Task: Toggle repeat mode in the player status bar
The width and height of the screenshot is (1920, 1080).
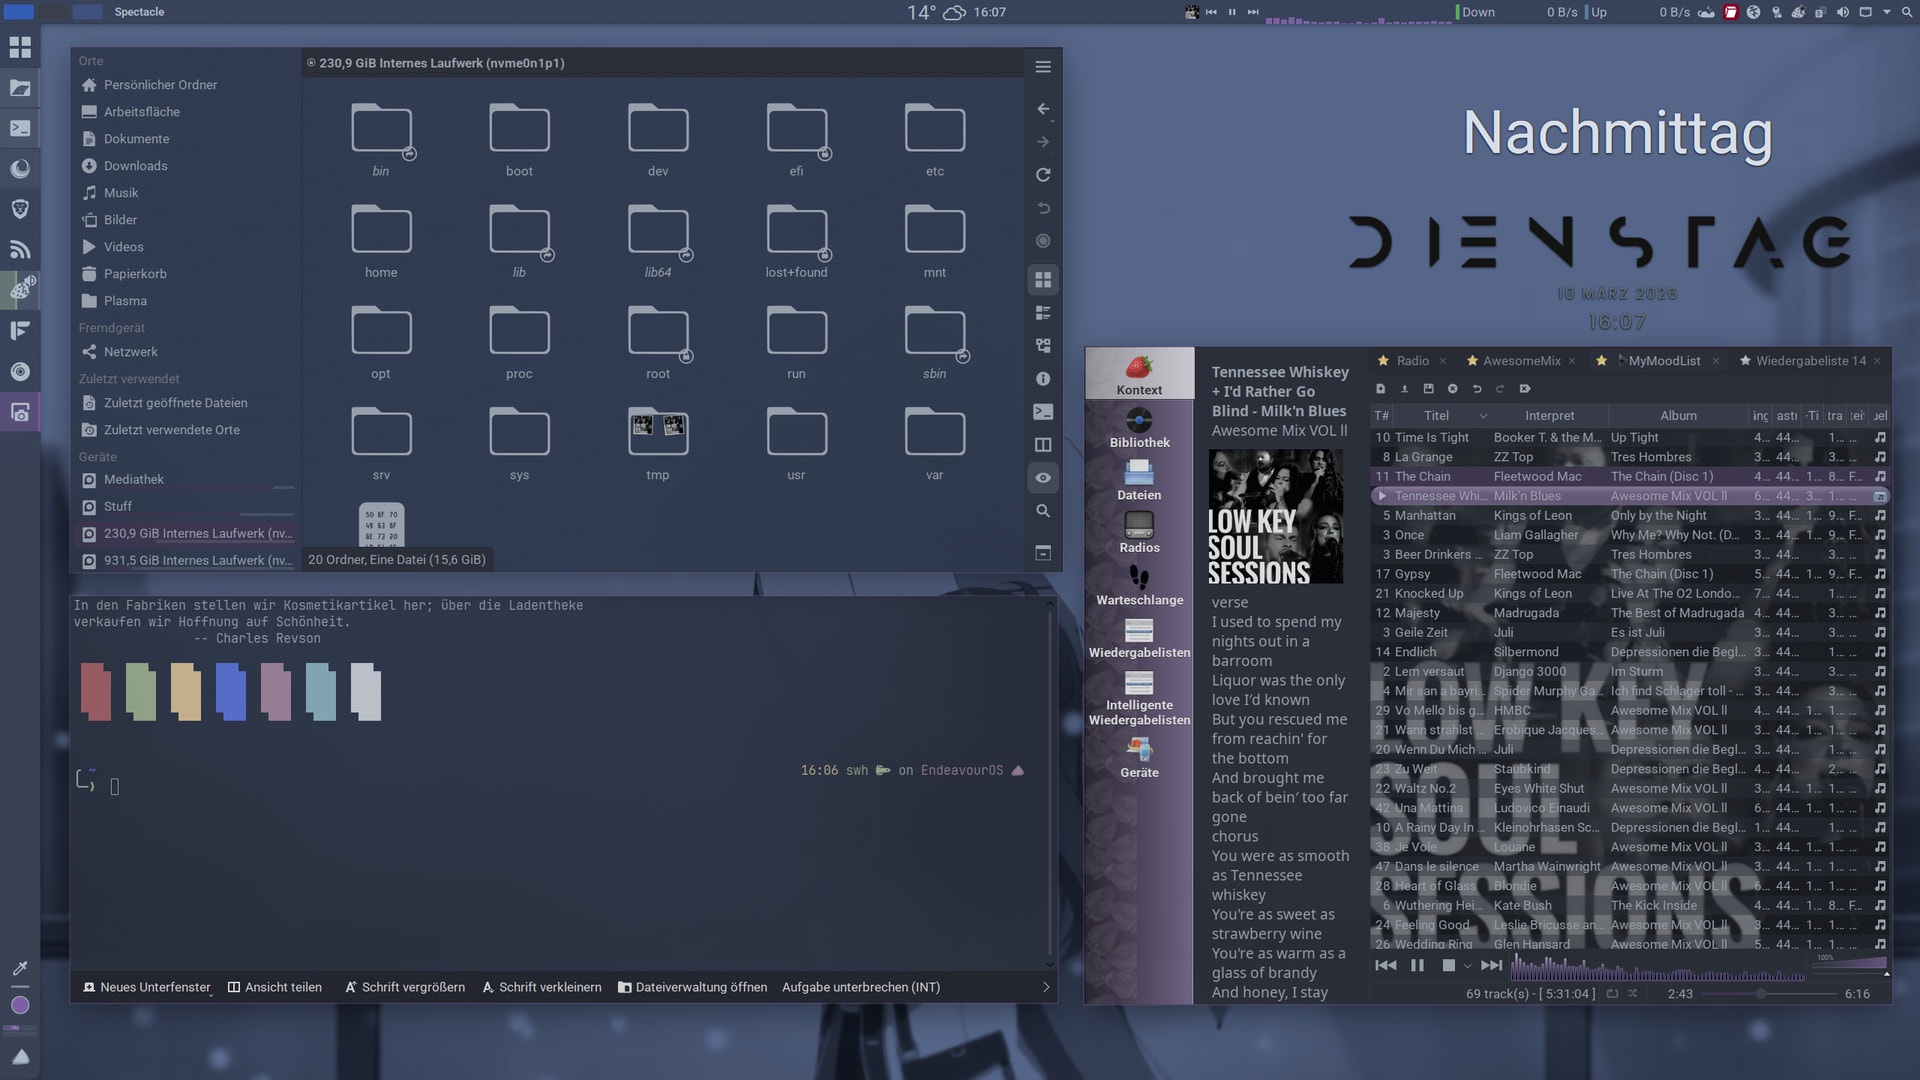Action: (x=1612, y=994)
